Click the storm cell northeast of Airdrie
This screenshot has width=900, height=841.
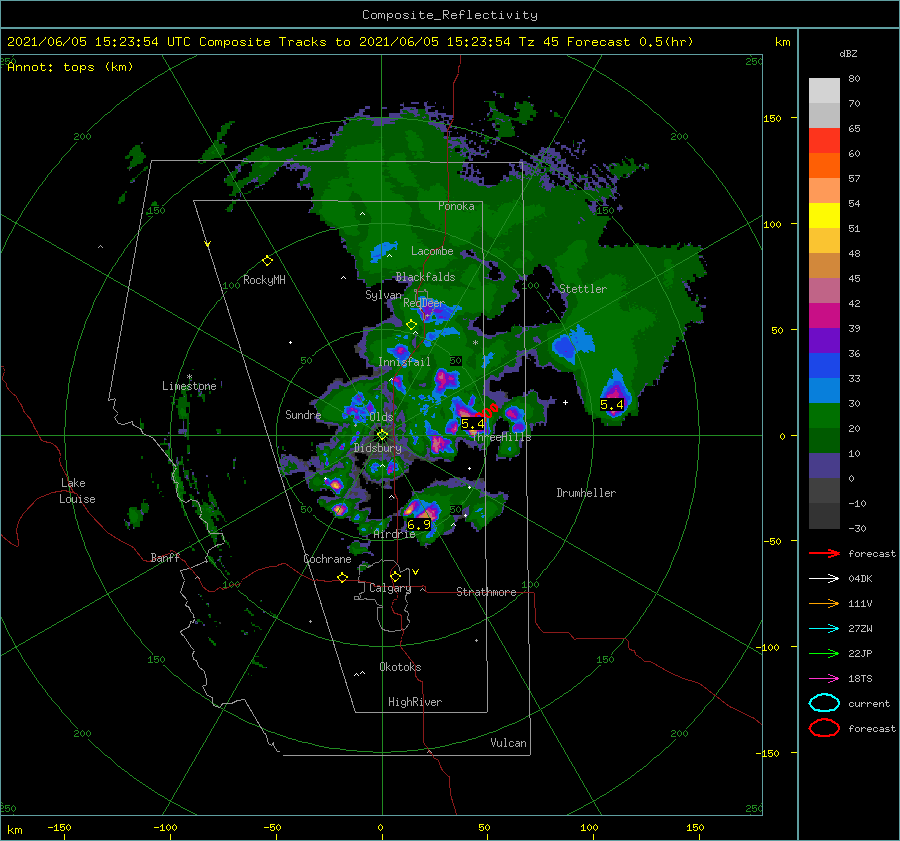pyautogui.click(x=423, y=511)
